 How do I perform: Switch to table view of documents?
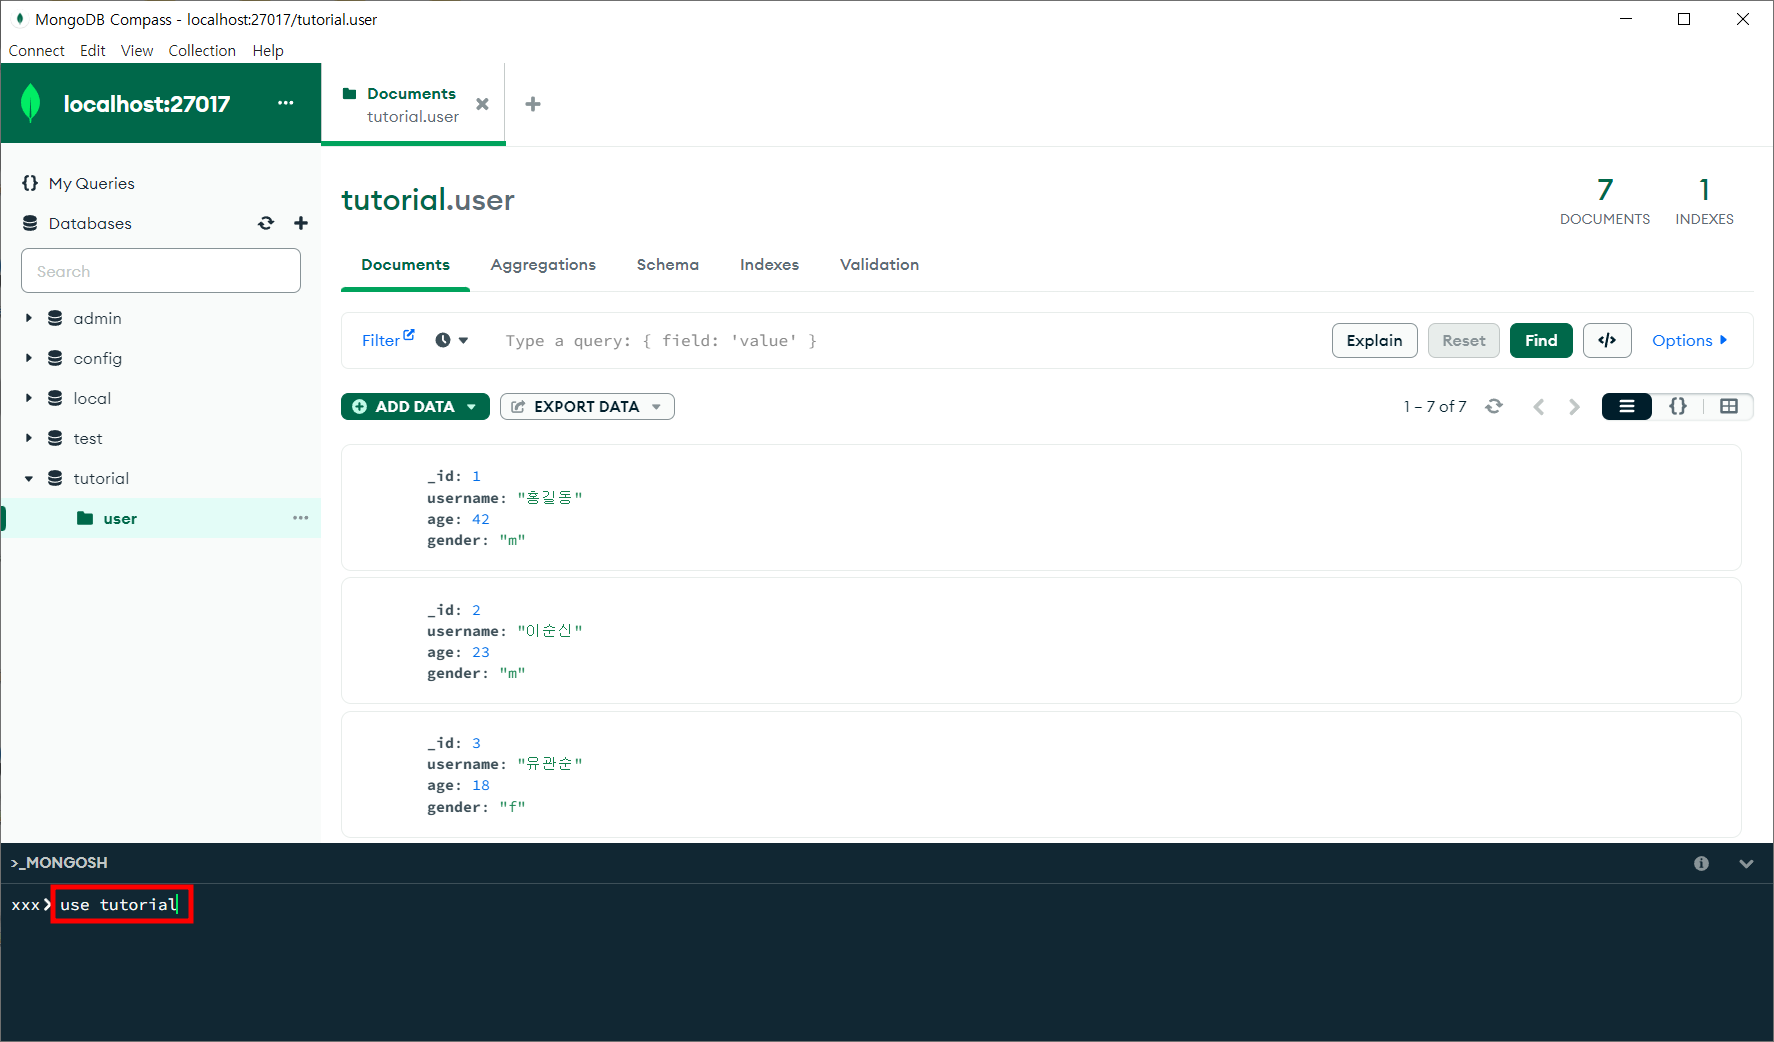click(1729, 406)
